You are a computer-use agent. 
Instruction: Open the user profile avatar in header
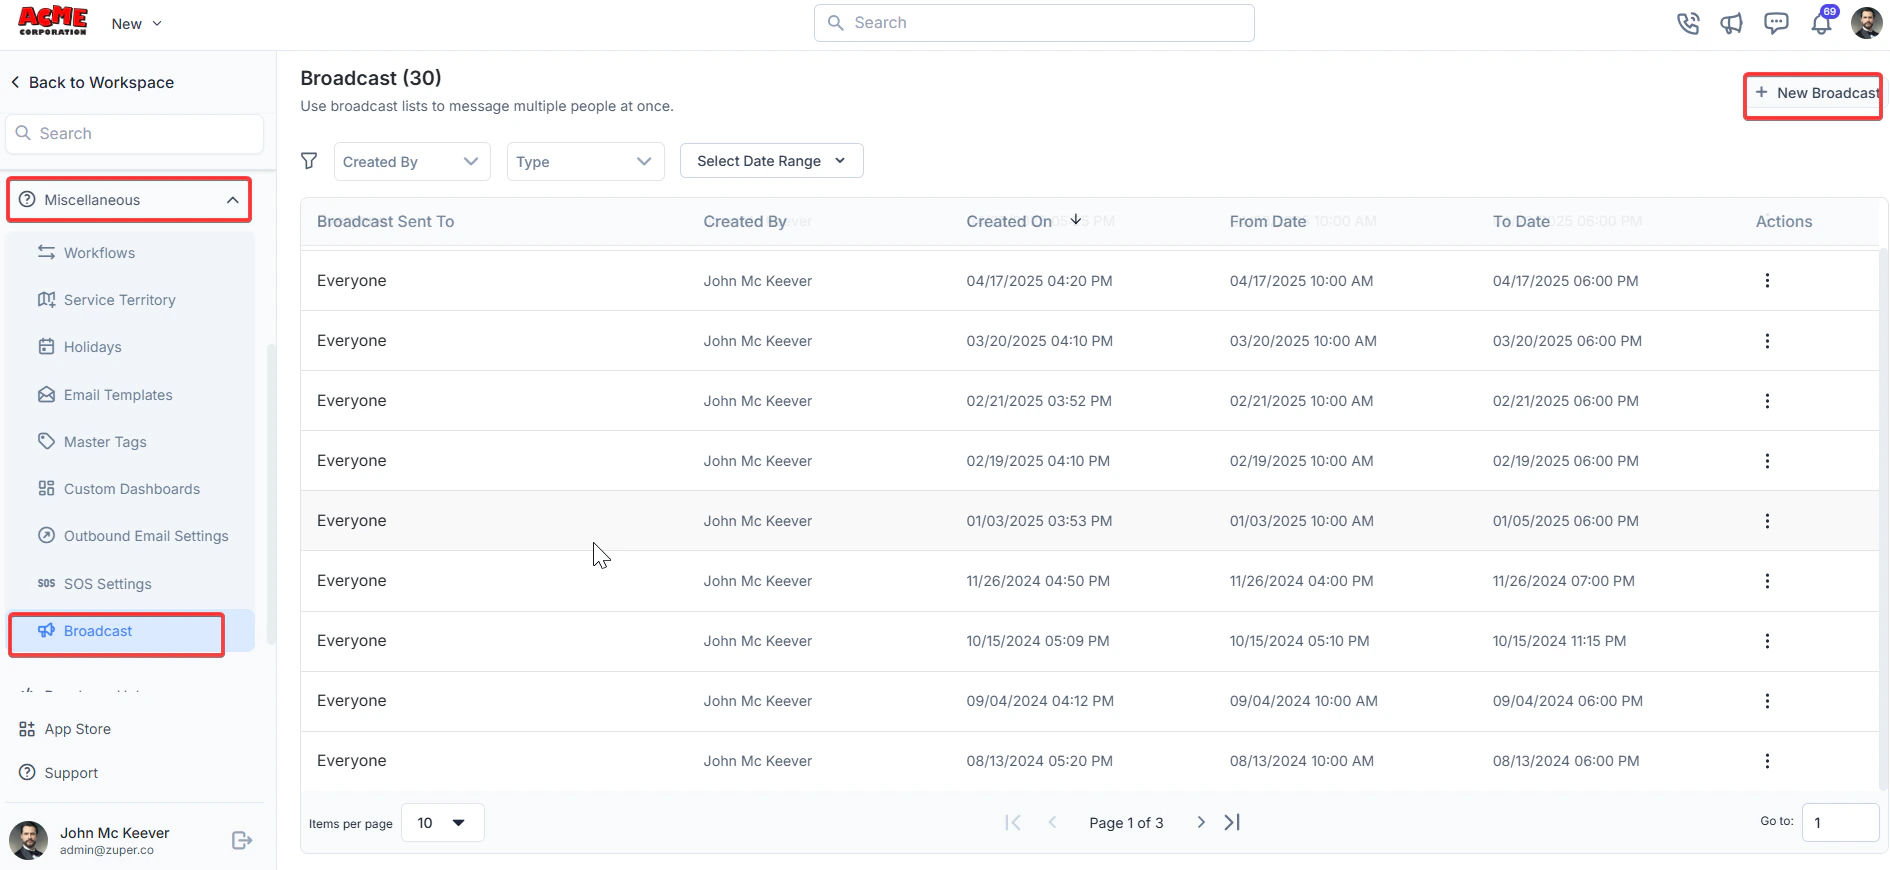(x=1866, y=23)
